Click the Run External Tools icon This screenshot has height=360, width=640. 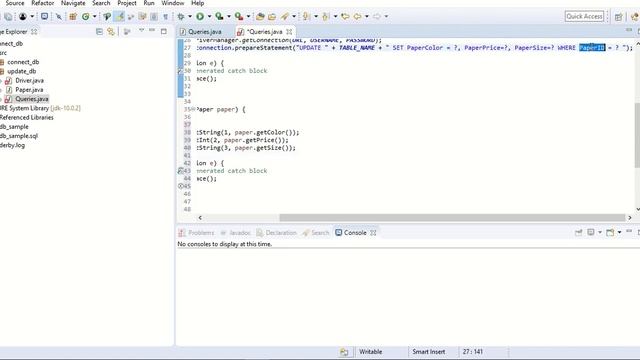[239, 16]
